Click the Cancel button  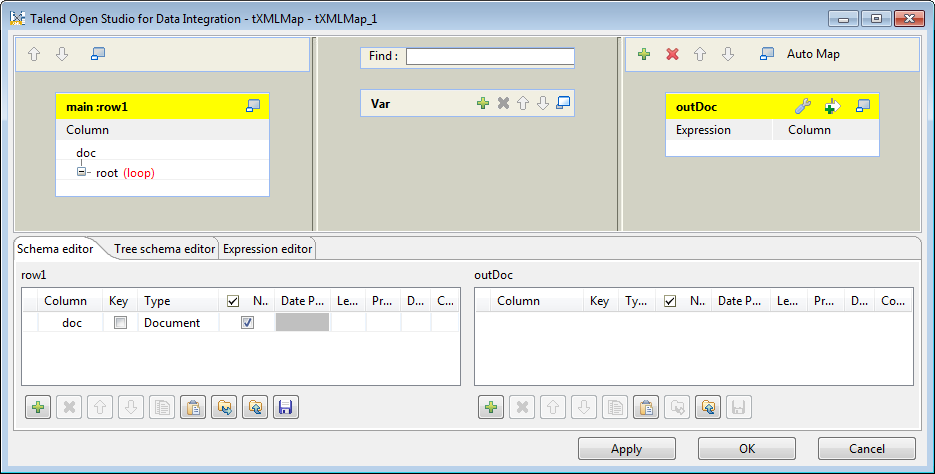(867, 449)
